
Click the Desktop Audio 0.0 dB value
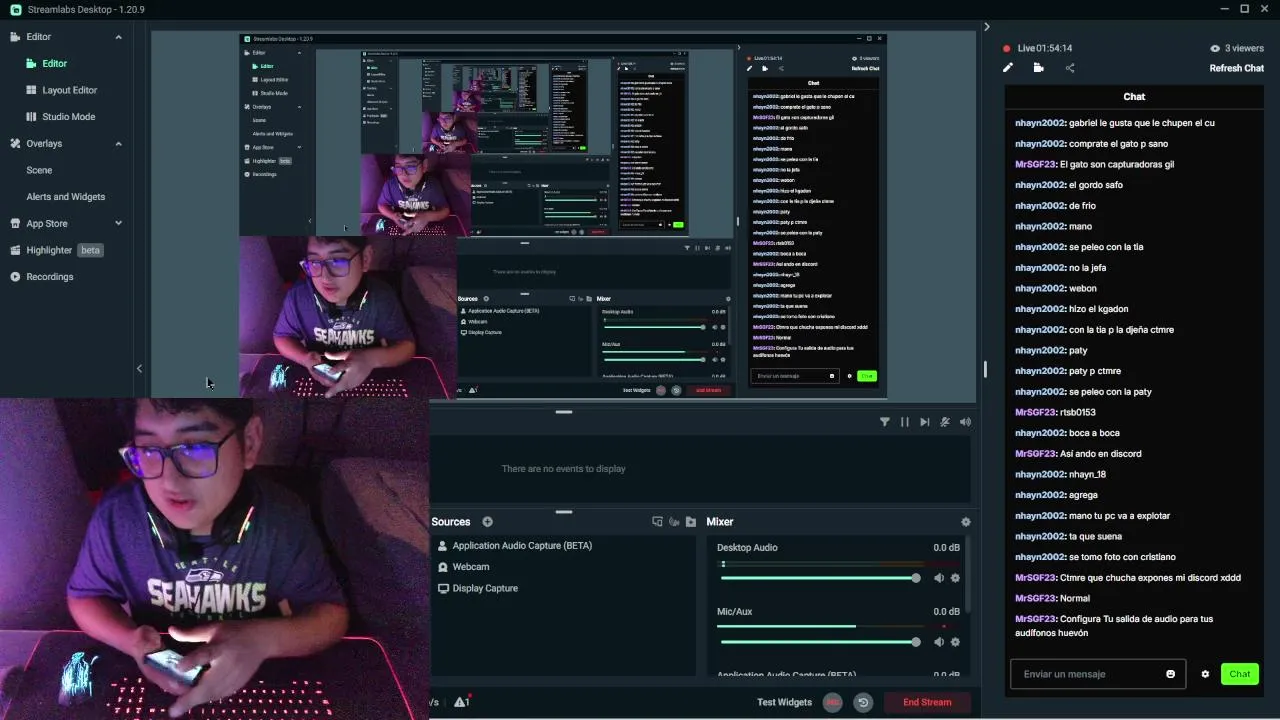[x=946, y=548]
